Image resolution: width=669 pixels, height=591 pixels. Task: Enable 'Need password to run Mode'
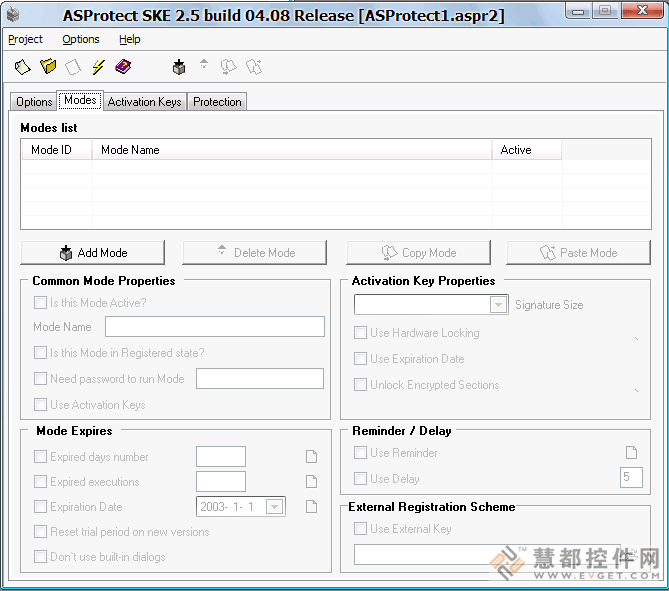40,378
